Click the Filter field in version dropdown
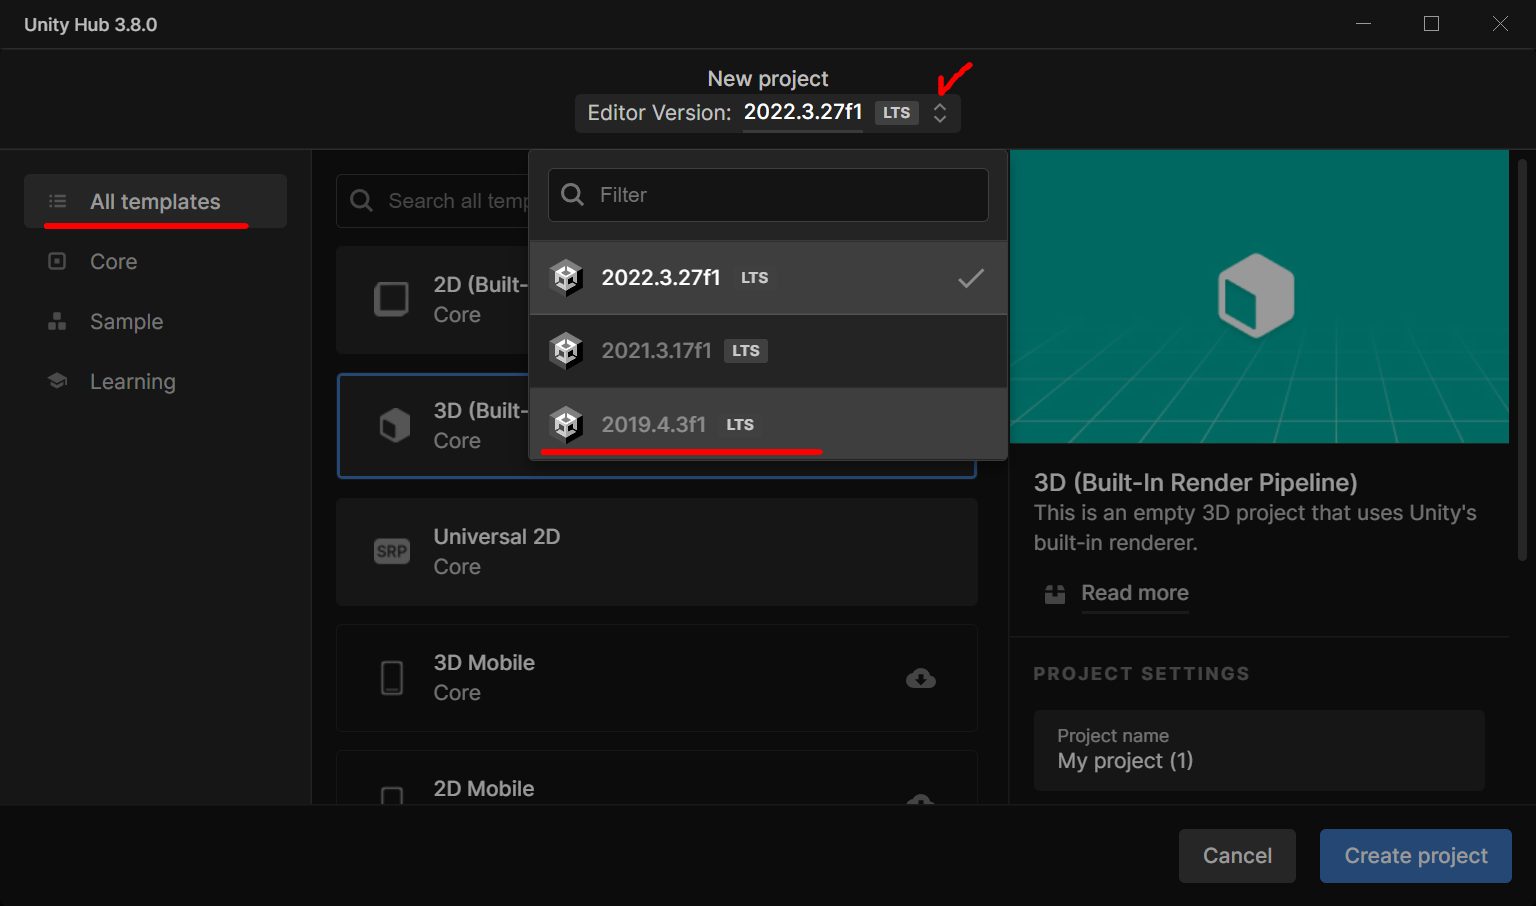The height and width of the screenshot is (906, 1536). pyautogui.click(x=768, y=195)
